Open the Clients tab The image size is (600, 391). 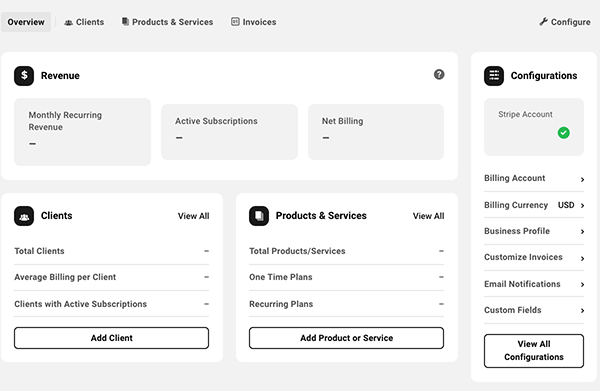point(84,22)
